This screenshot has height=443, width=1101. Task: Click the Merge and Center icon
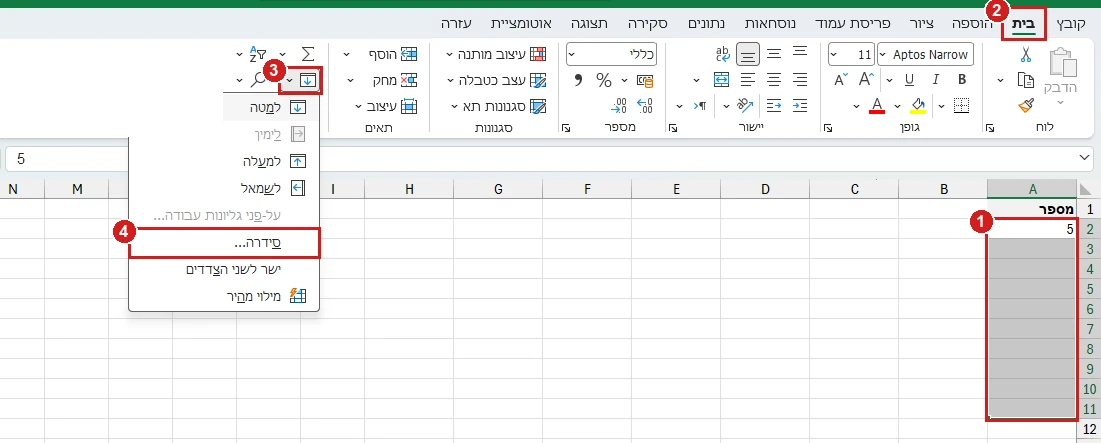722,79
